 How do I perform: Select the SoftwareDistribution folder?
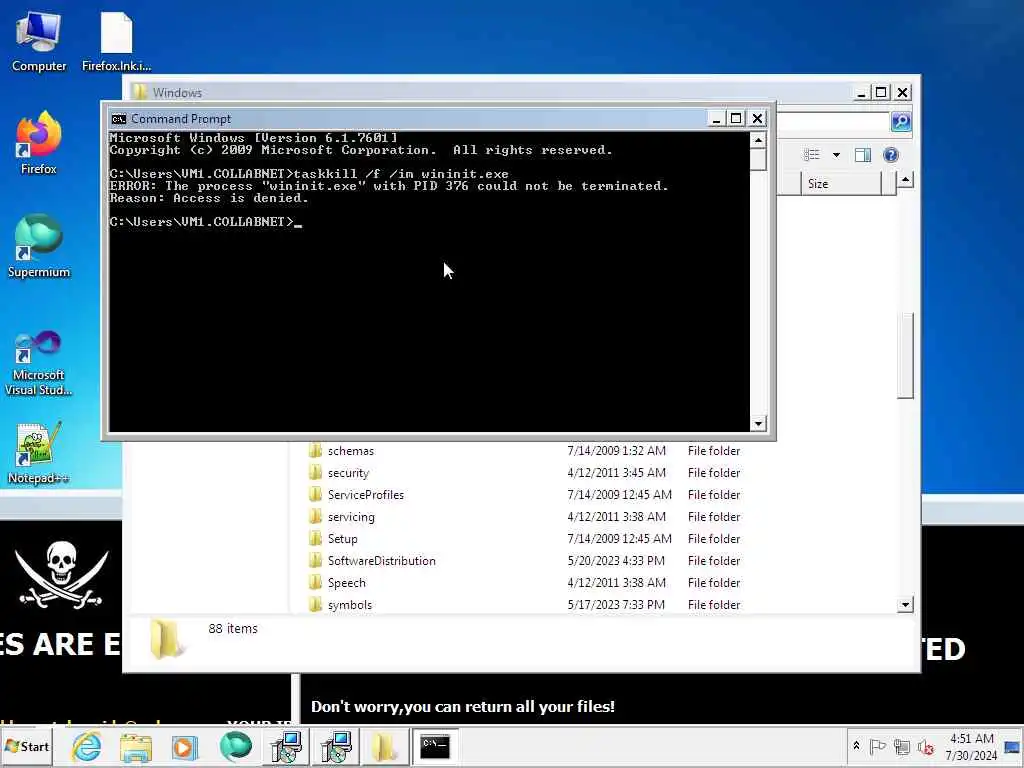pos(381,561)
